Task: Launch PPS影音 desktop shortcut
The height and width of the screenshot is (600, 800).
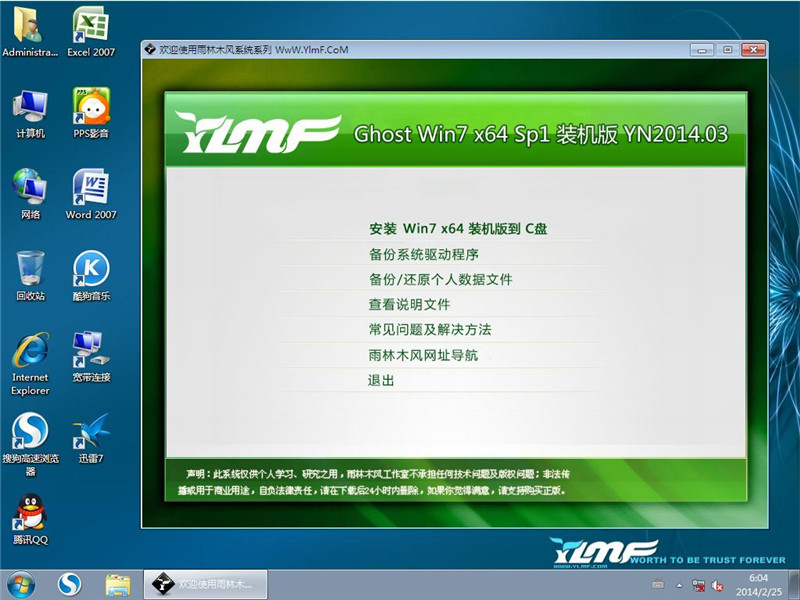Action: pyautogui.click(x=91, y=112)
